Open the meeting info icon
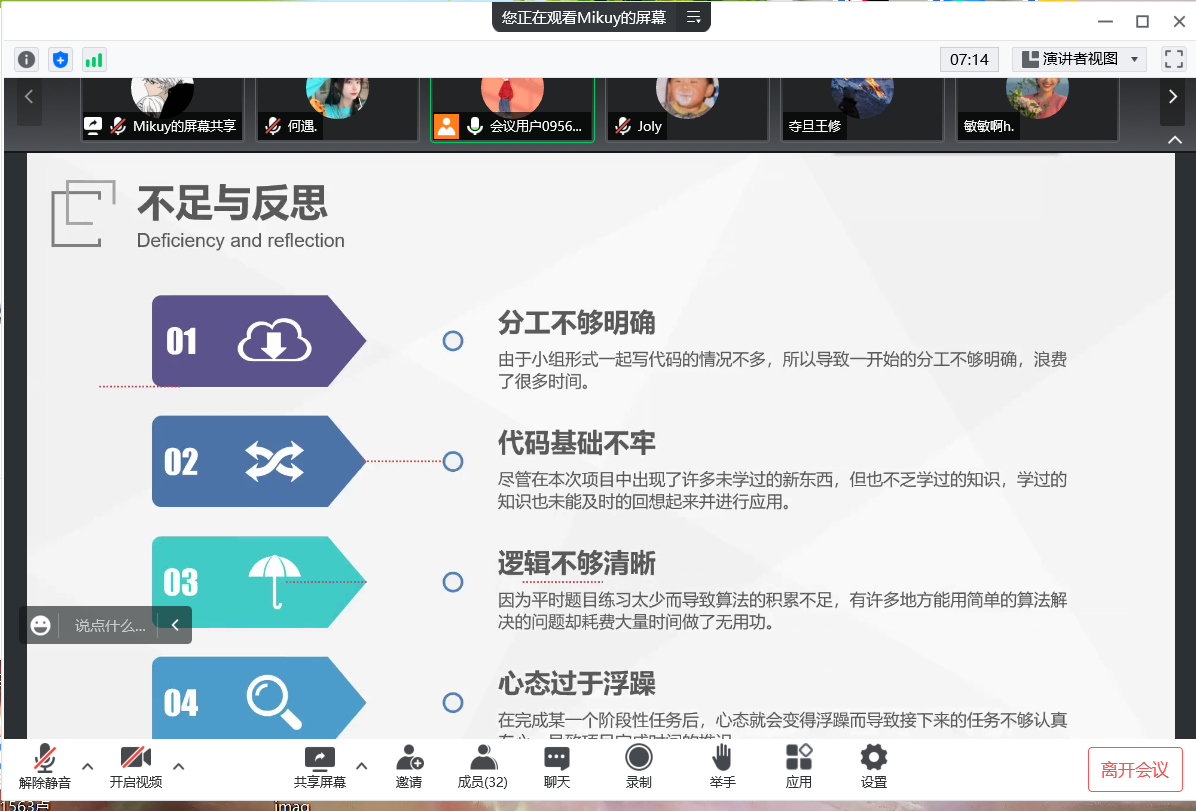Viewport: 1196px width, 811px height. coord(26,59)
